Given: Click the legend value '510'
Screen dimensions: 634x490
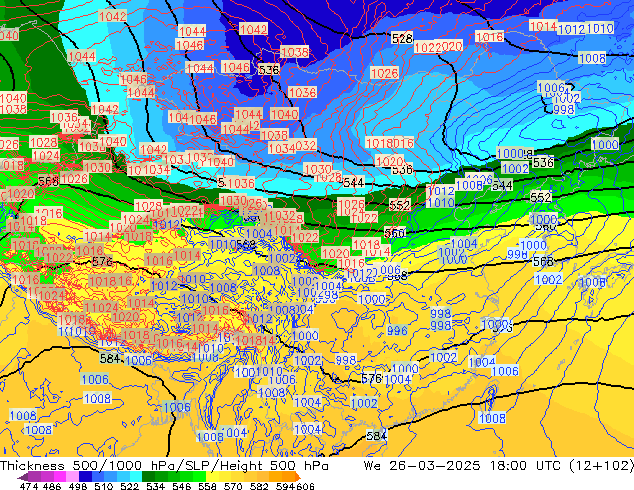Looking at the screenshot, I should tap(104, 486).
